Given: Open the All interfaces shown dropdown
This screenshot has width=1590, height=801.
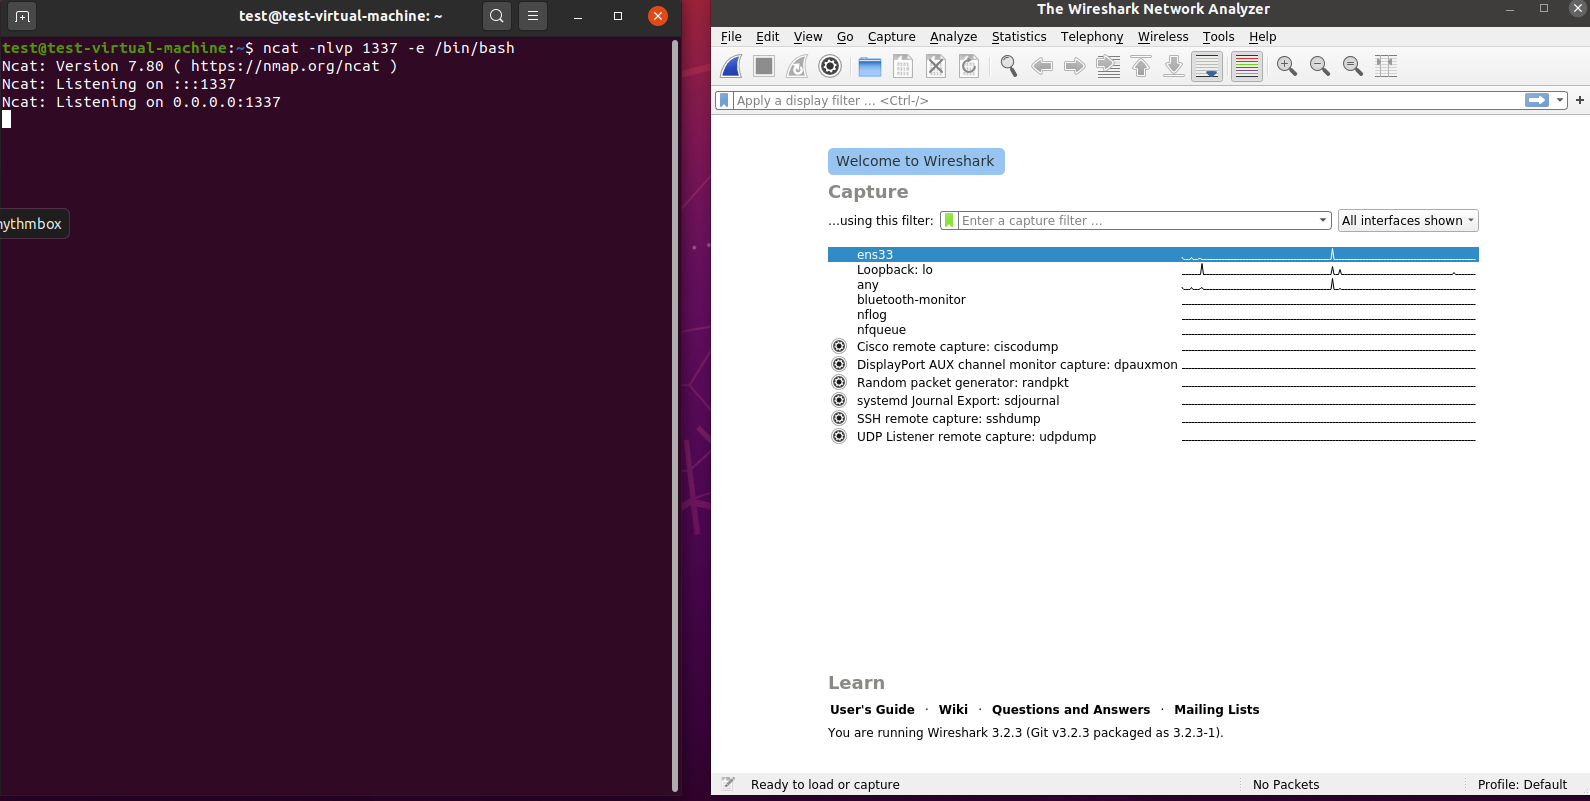Looking at the screenshot, I should click(x=1408, y=221).
